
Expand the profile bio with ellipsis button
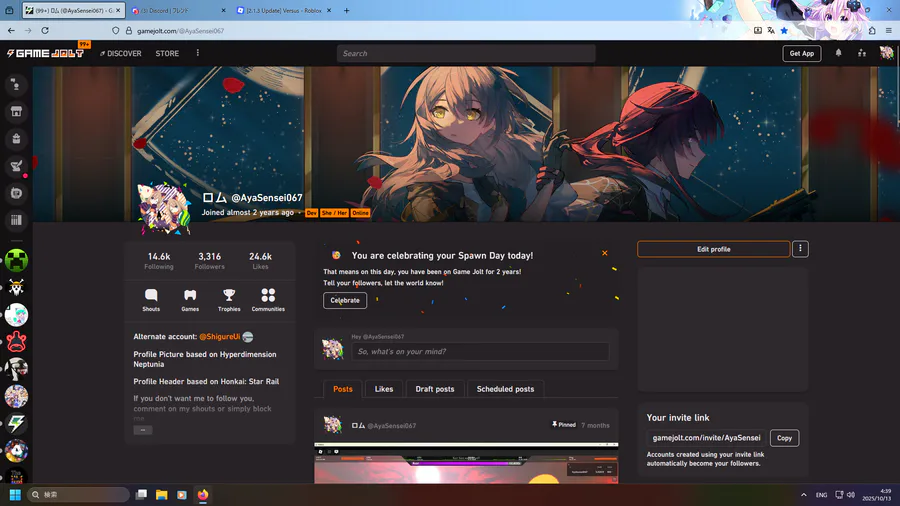click(143, 430)
